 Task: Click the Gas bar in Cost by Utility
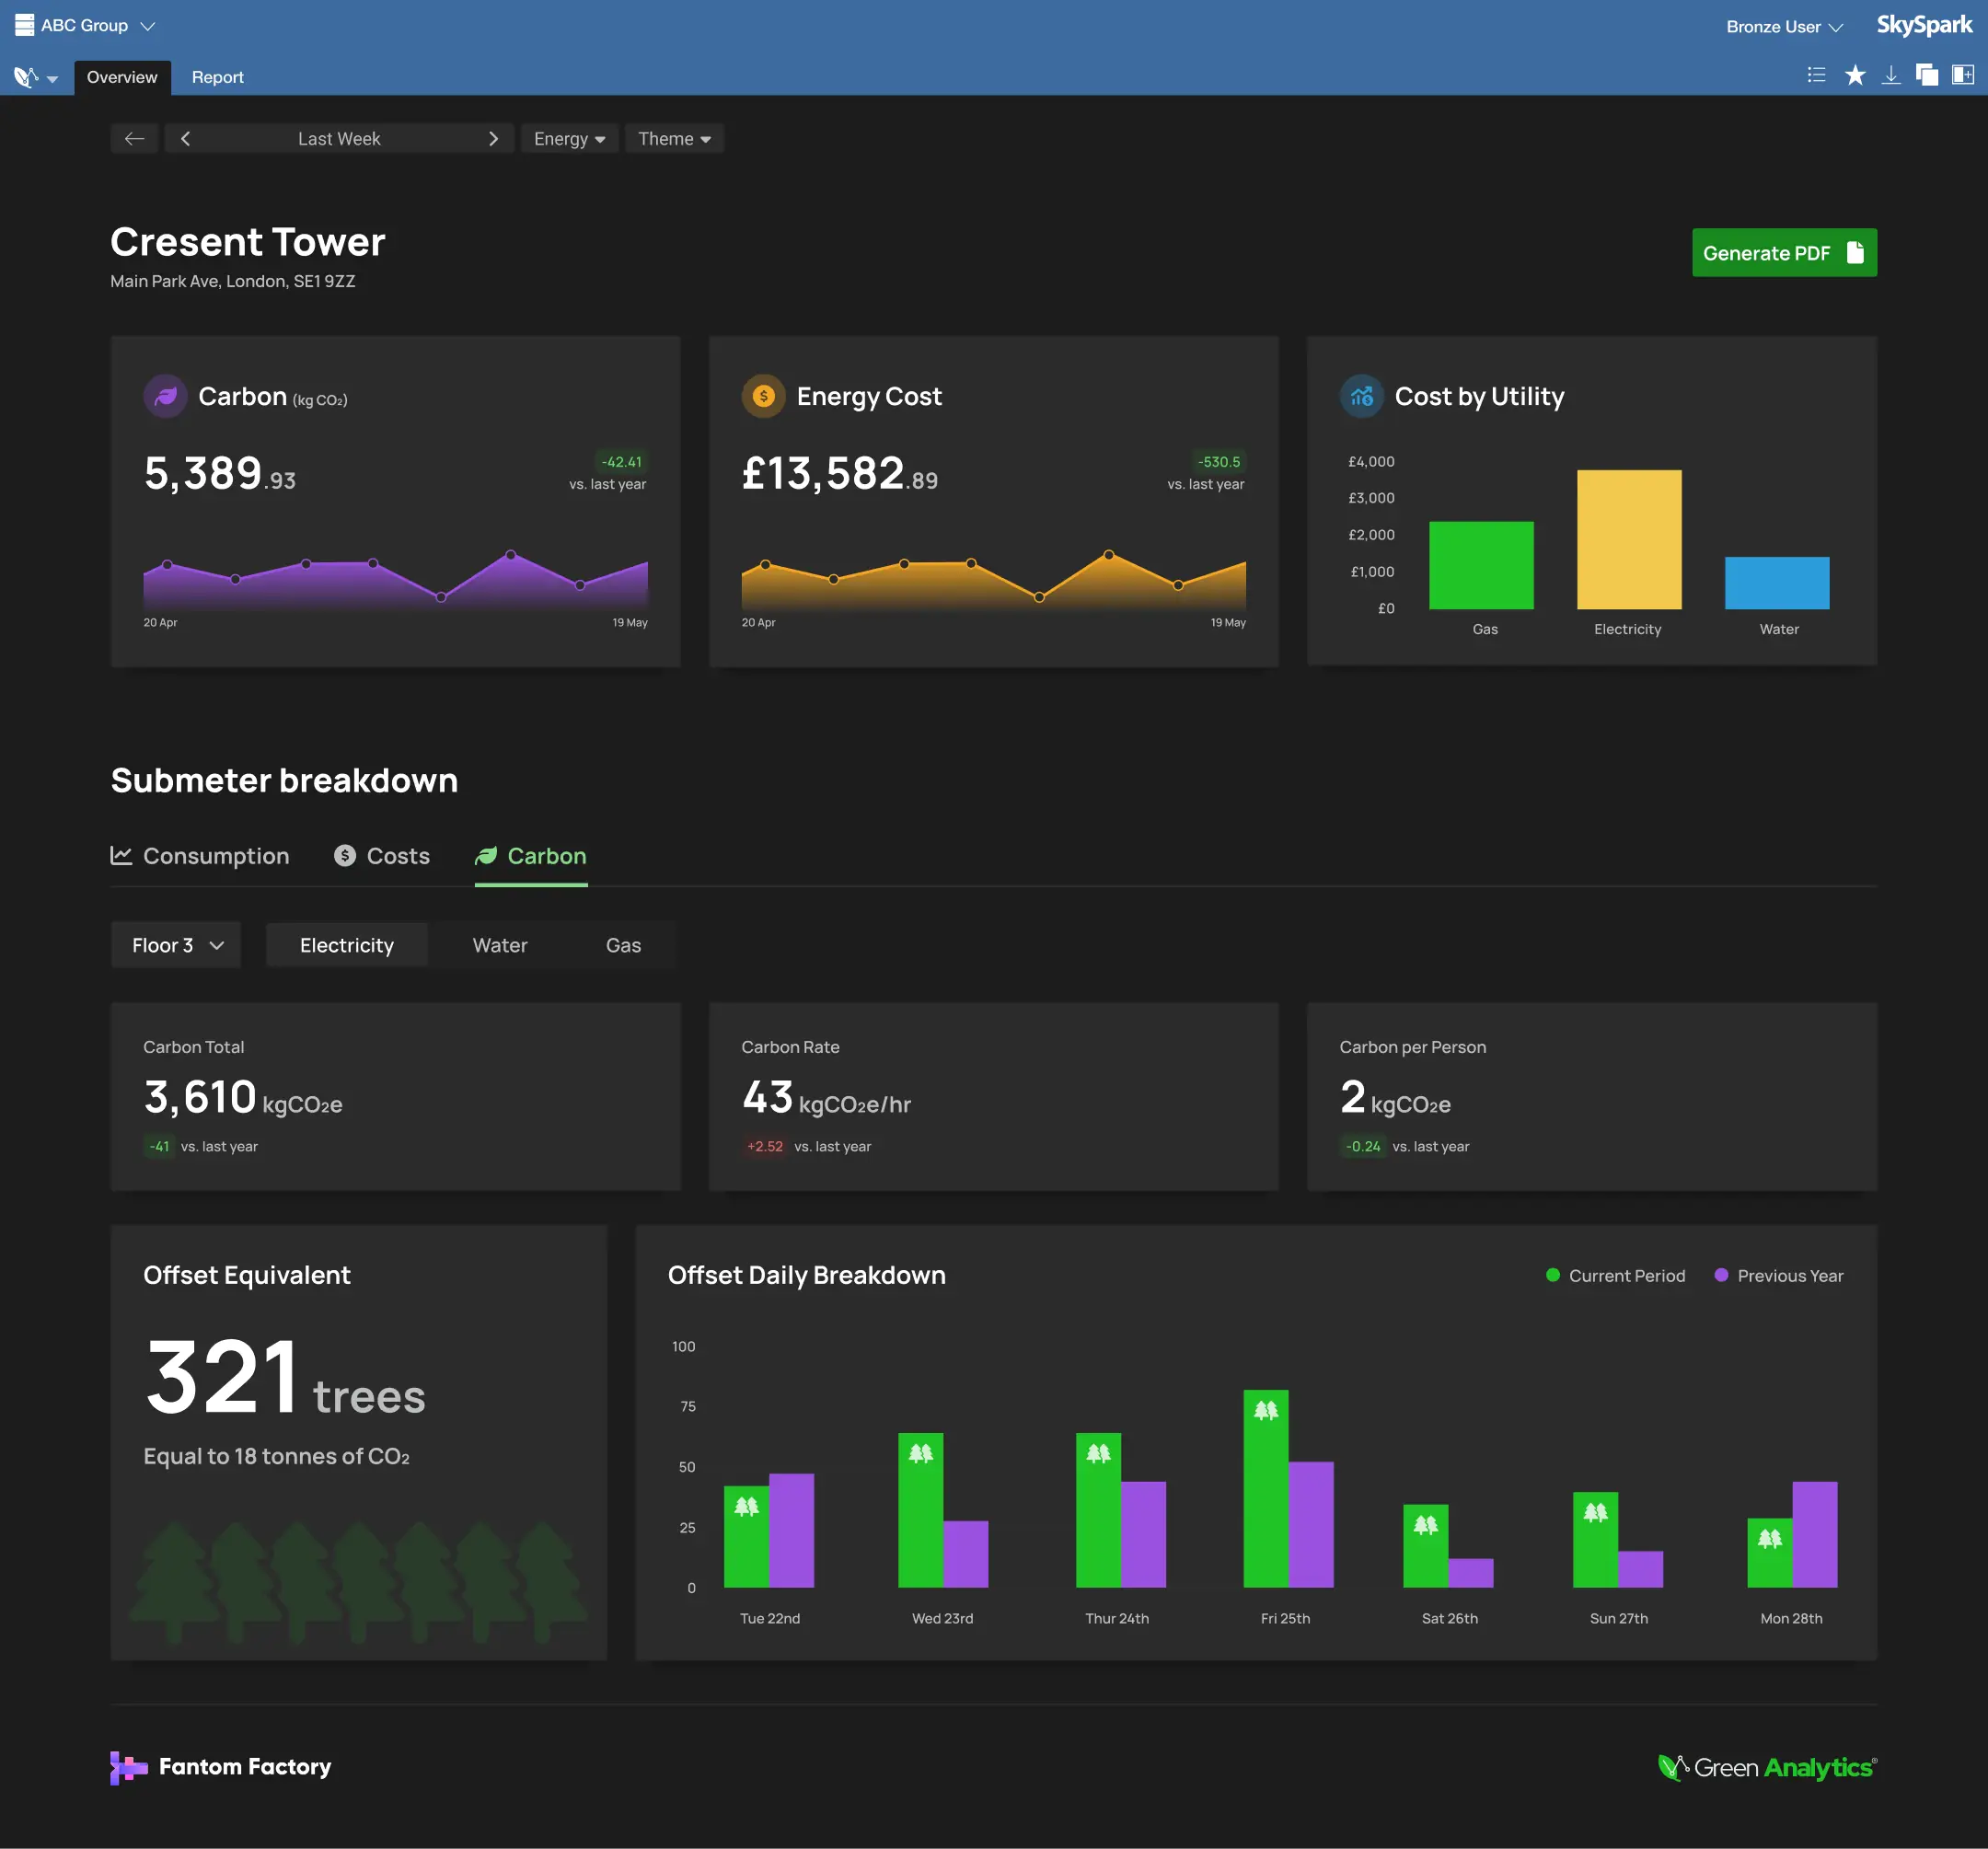click(1483, 565)
